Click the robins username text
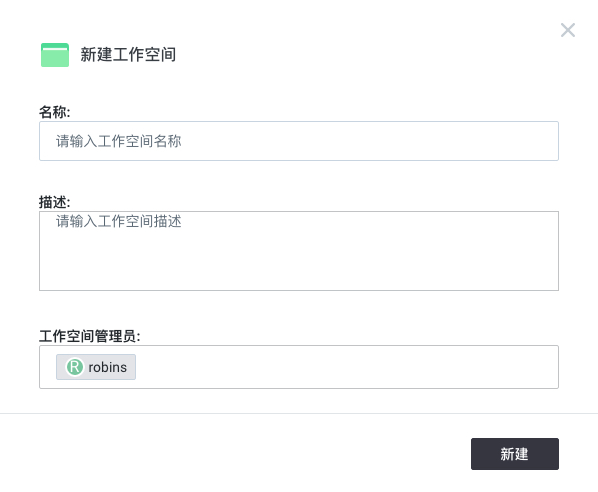Image resolution: width=598 pixels, height=492 pixels. point(108,367)
